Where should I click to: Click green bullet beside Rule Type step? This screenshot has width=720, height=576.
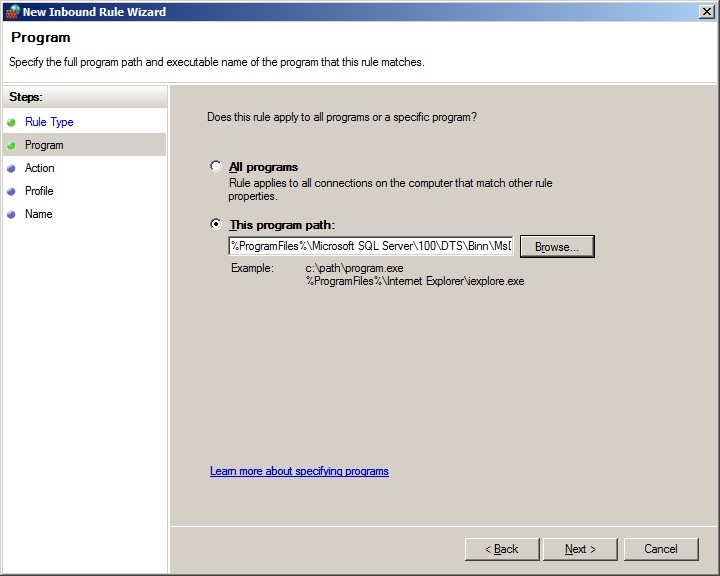[11, 122]
